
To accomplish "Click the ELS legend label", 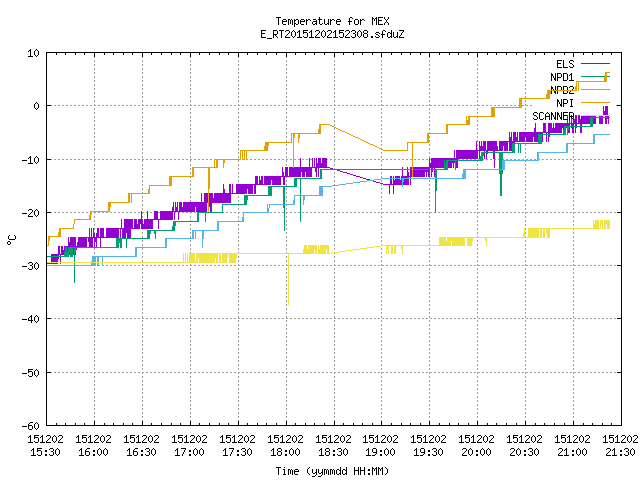I will (565, 64).
